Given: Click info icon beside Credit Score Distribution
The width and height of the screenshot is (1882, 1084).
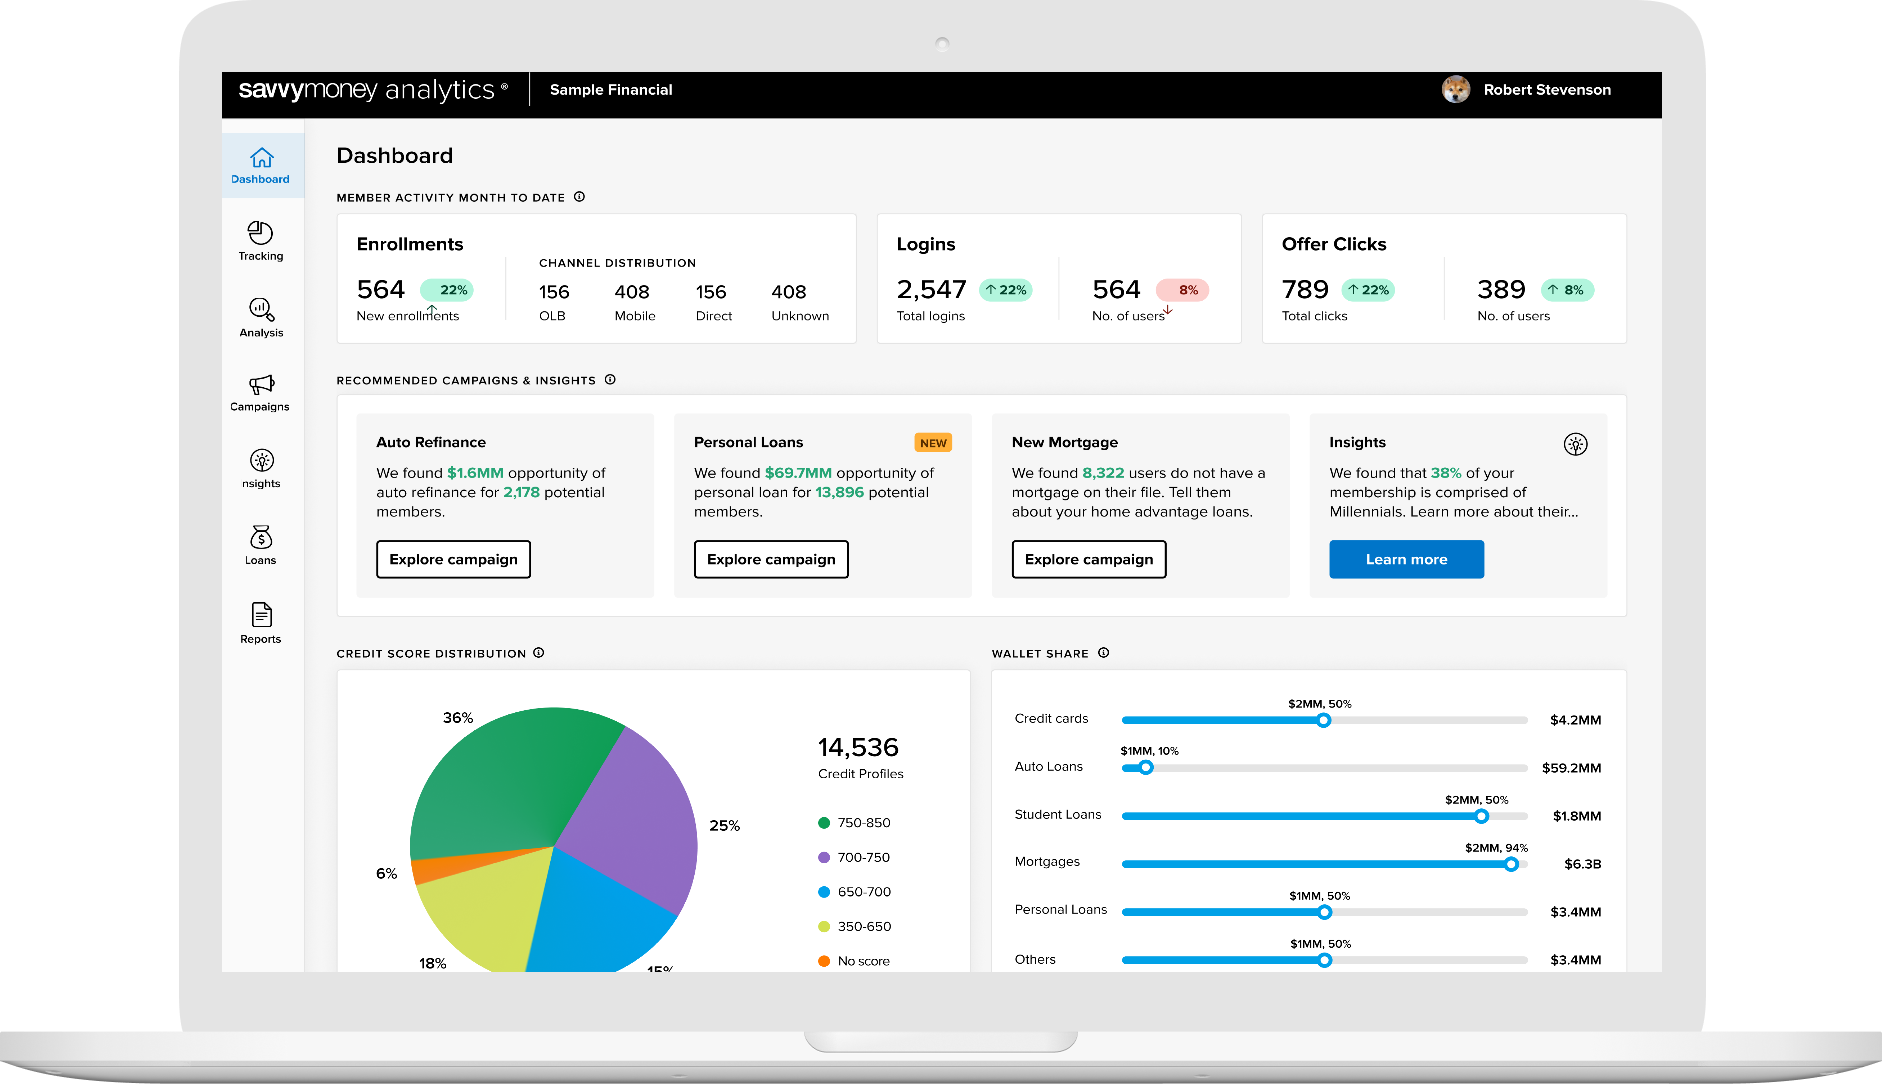Looking at the screenshot, I should coord(538,653).
